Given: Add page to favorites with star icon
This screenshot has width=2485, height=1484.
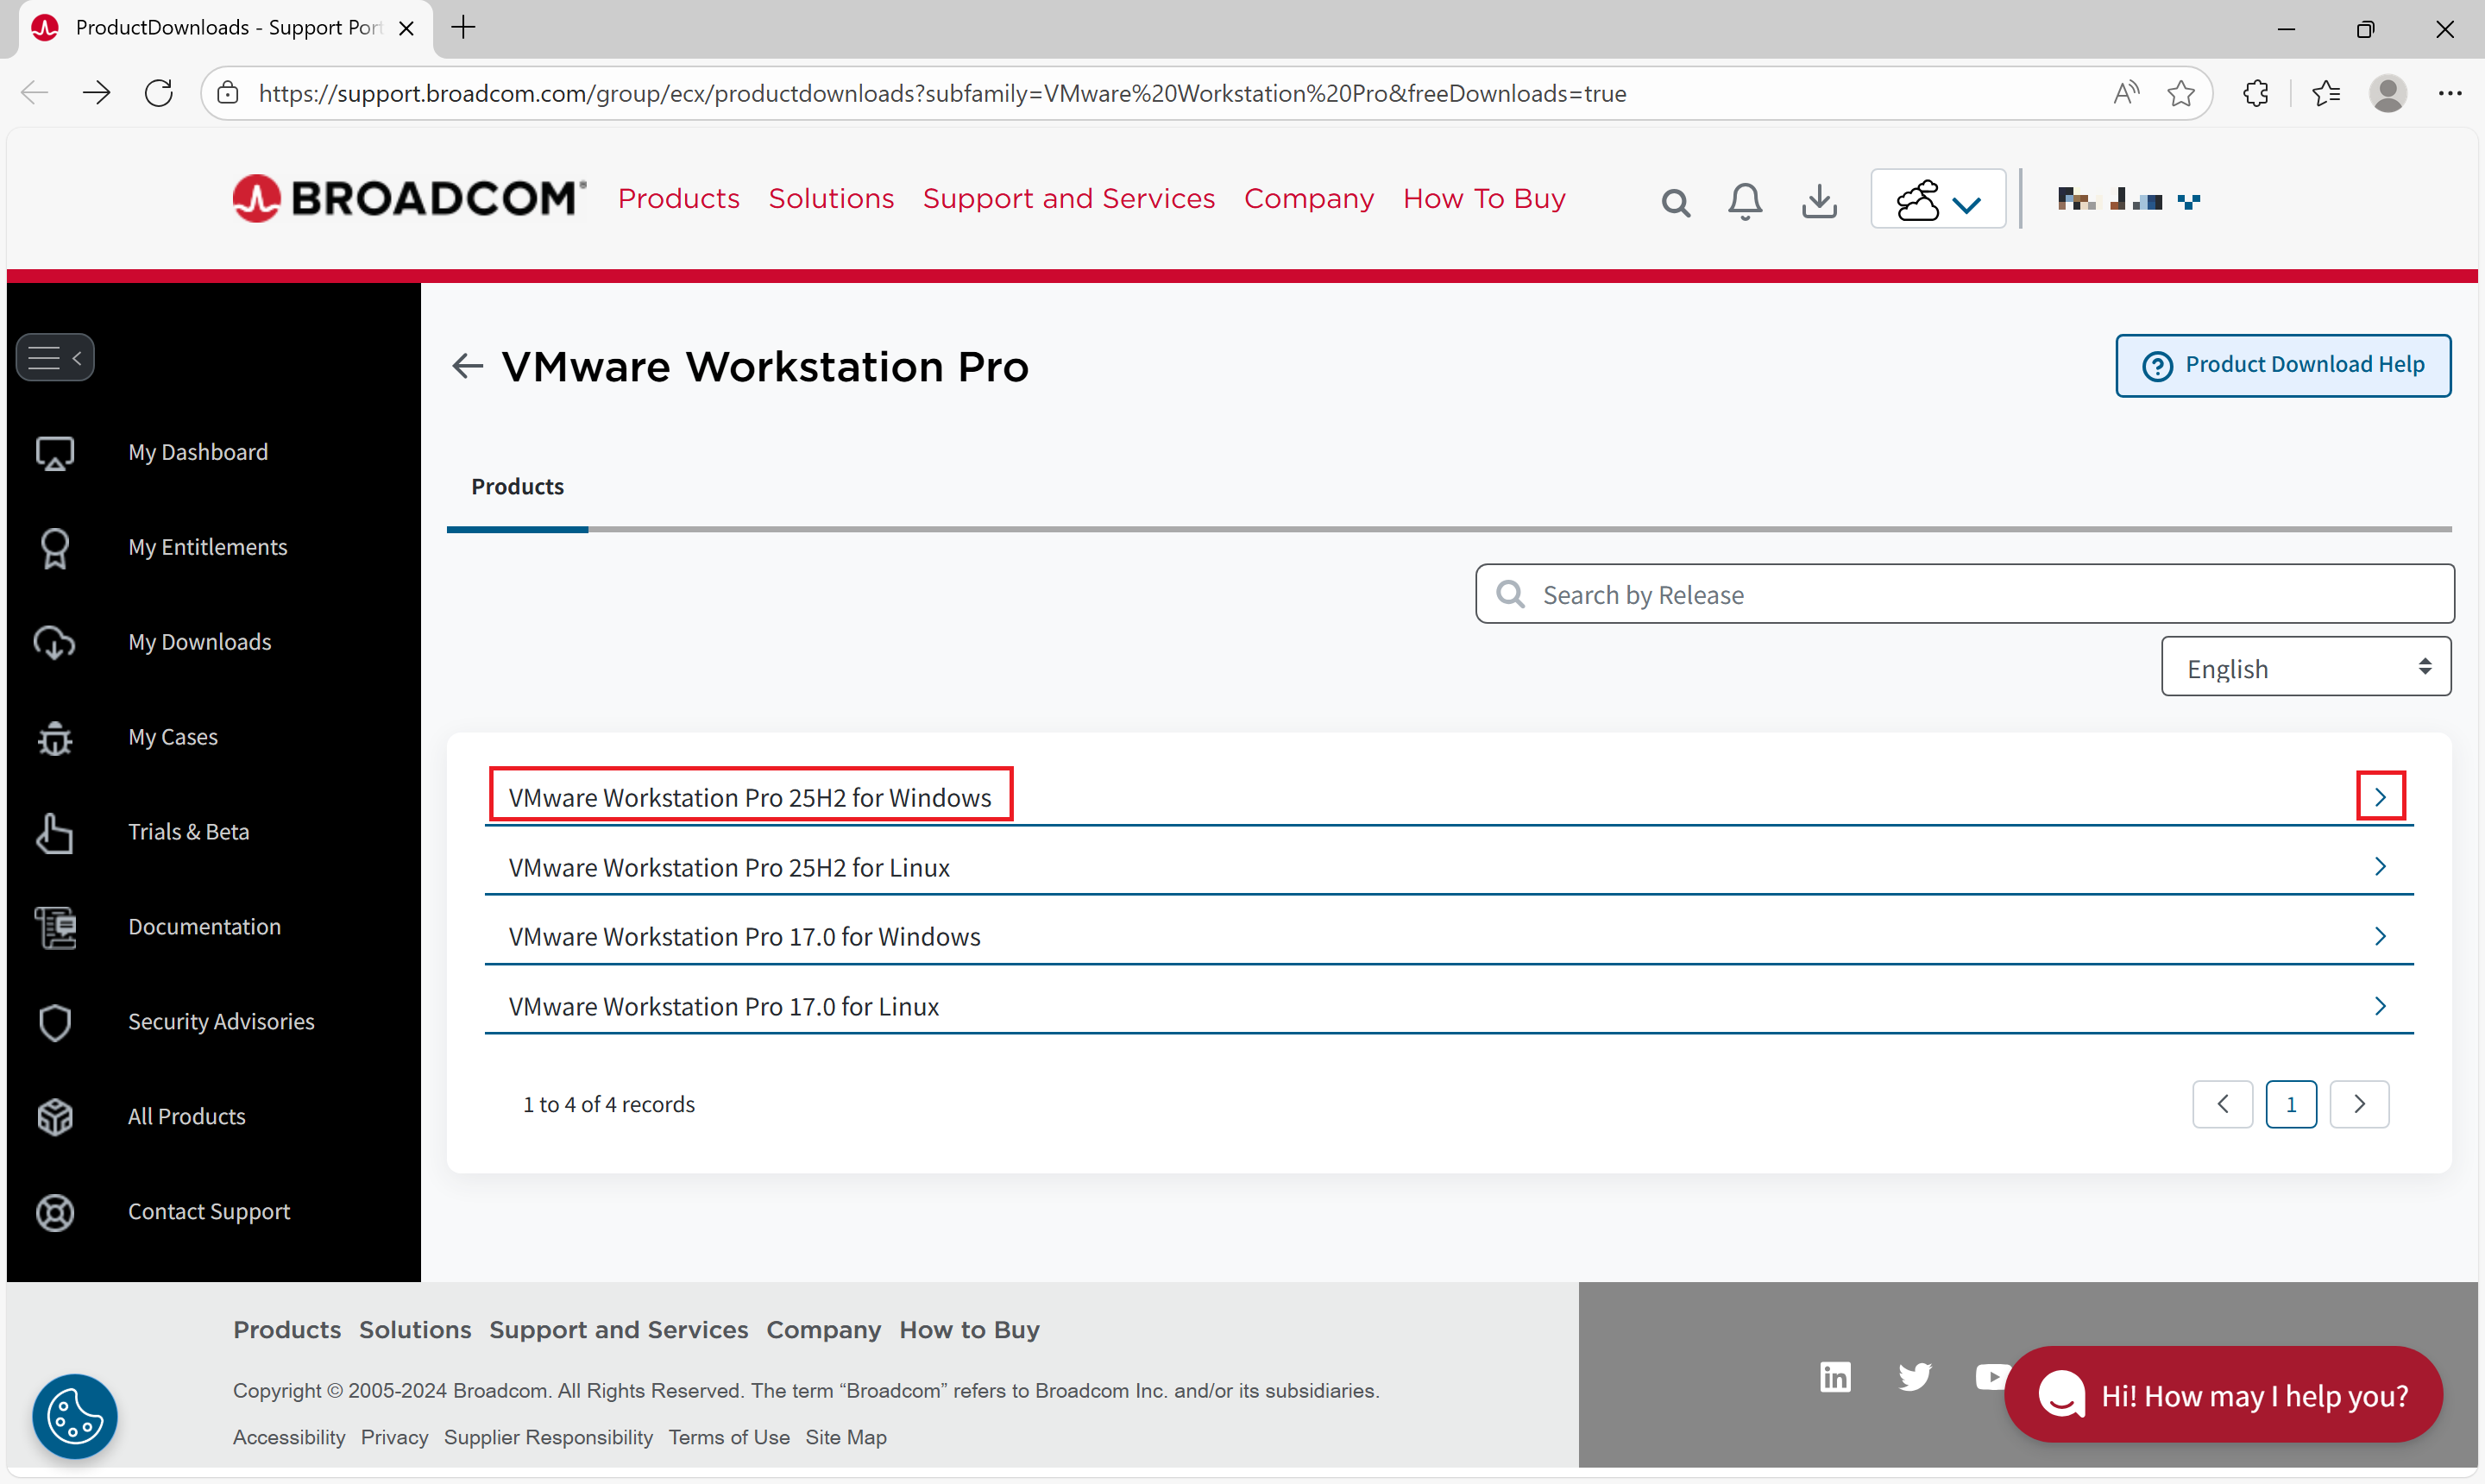Looking at the screenshot, I should click(2181, 94).
